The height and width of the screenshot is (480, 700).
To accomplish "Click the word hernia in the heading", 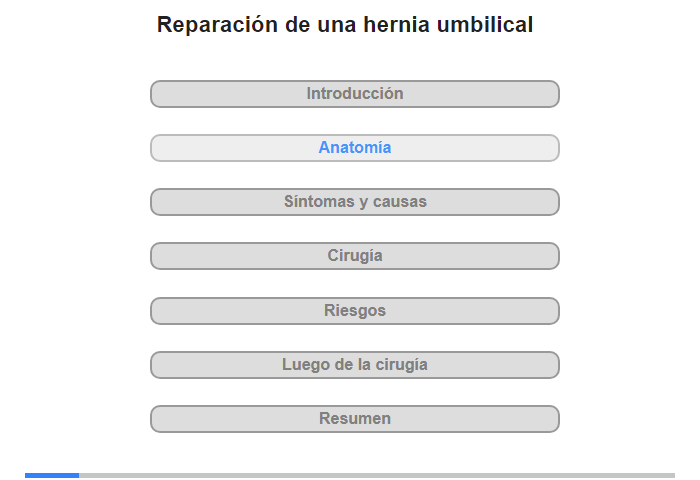I will (x=397, y=25).
